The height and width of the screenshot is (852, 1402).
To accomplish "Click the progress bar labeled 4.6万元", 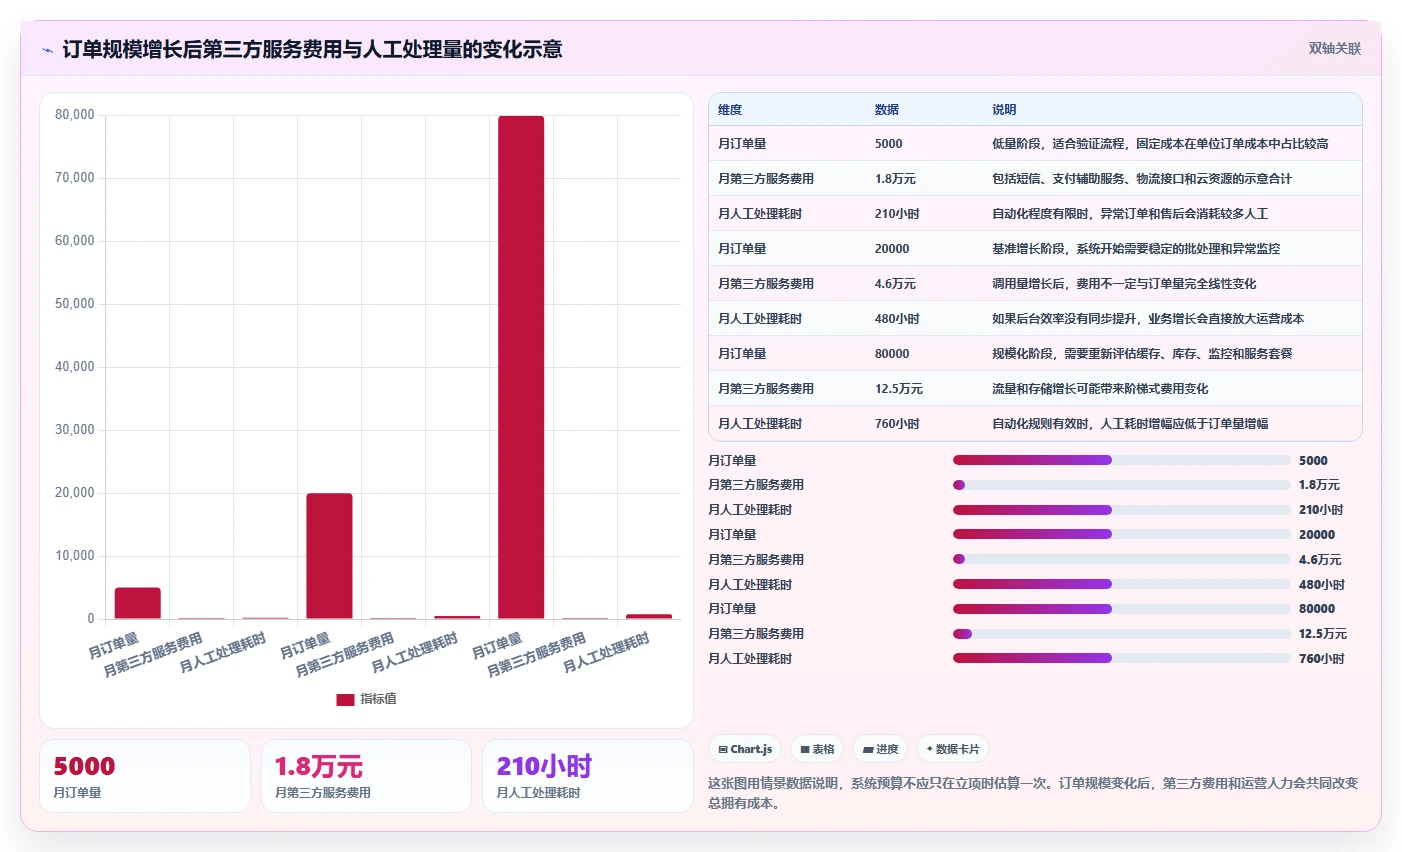I will click(1122, 559).
